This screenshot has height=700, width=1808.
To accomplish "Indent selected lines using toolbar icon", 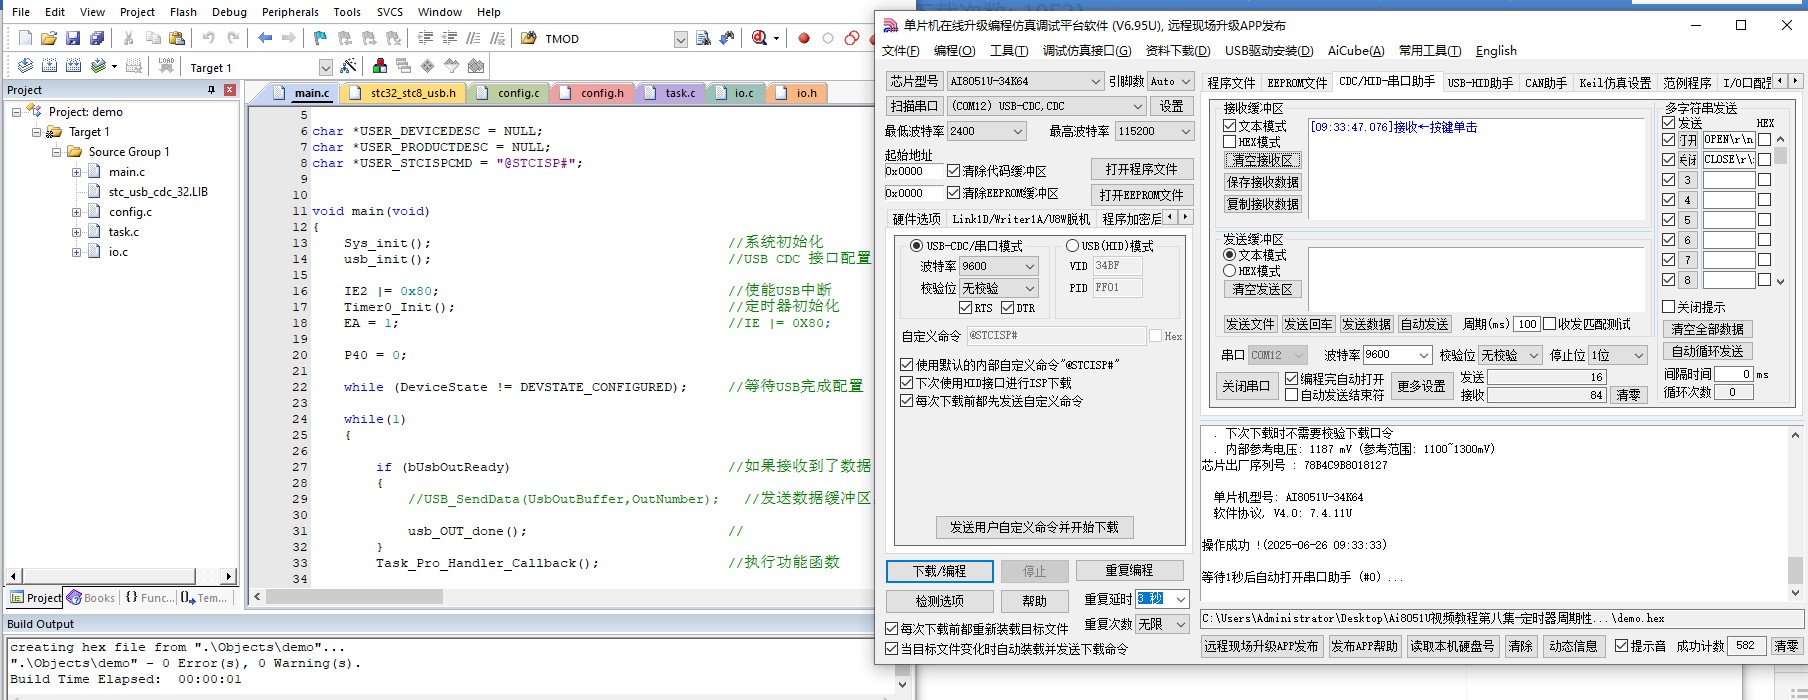I will pos(425,38).
